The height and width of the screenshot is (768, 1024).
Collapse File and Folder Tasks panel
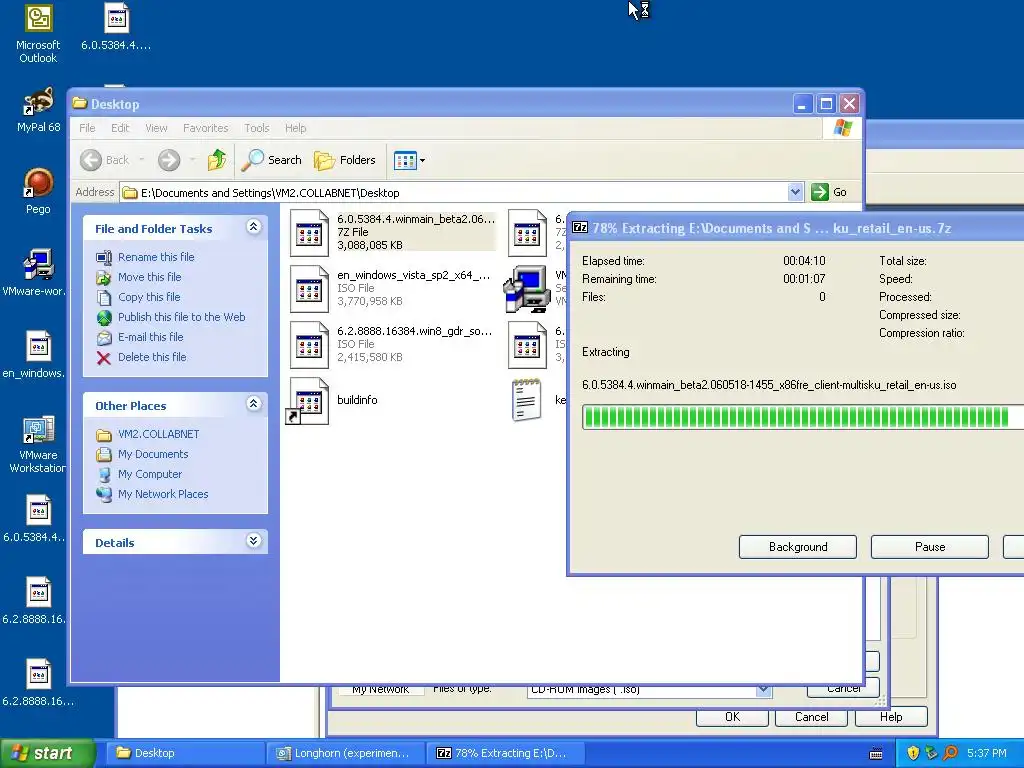pyautogui.click(x=253, y=227)
